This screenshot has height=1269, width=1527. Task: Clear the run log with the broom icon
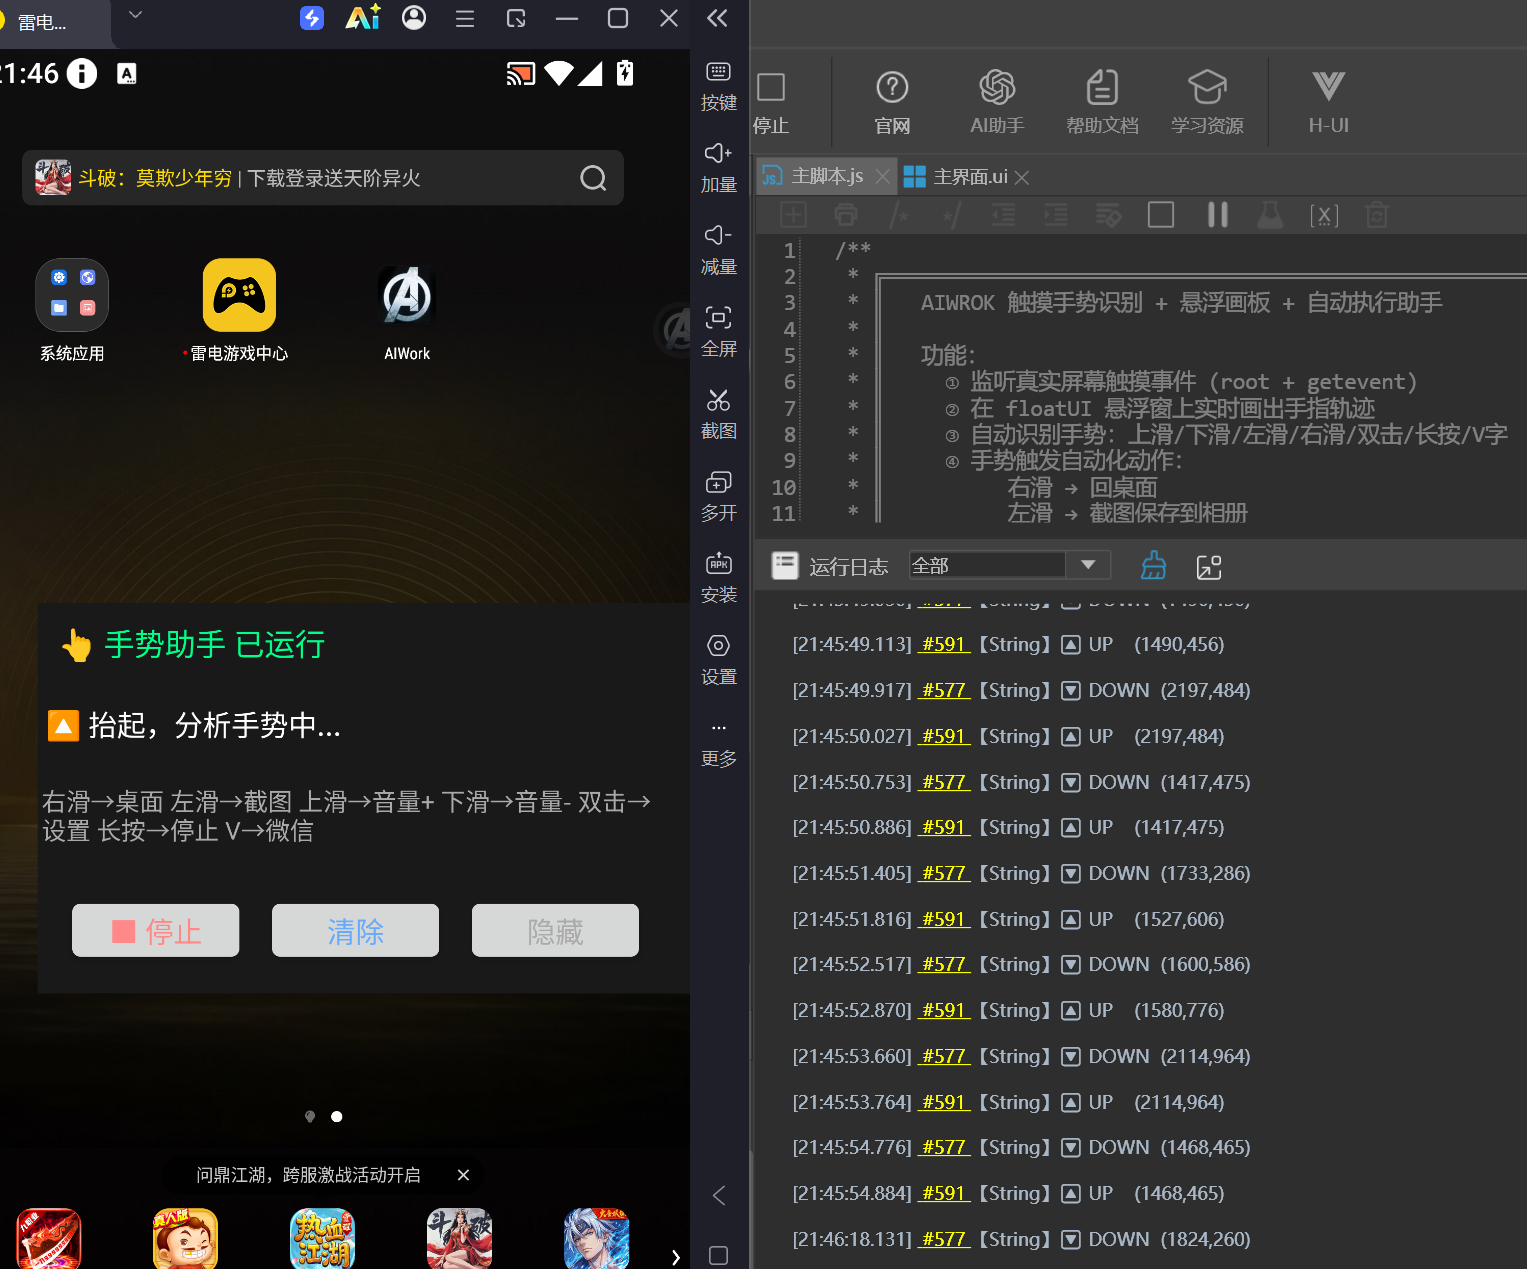(x=1153, y=566)
